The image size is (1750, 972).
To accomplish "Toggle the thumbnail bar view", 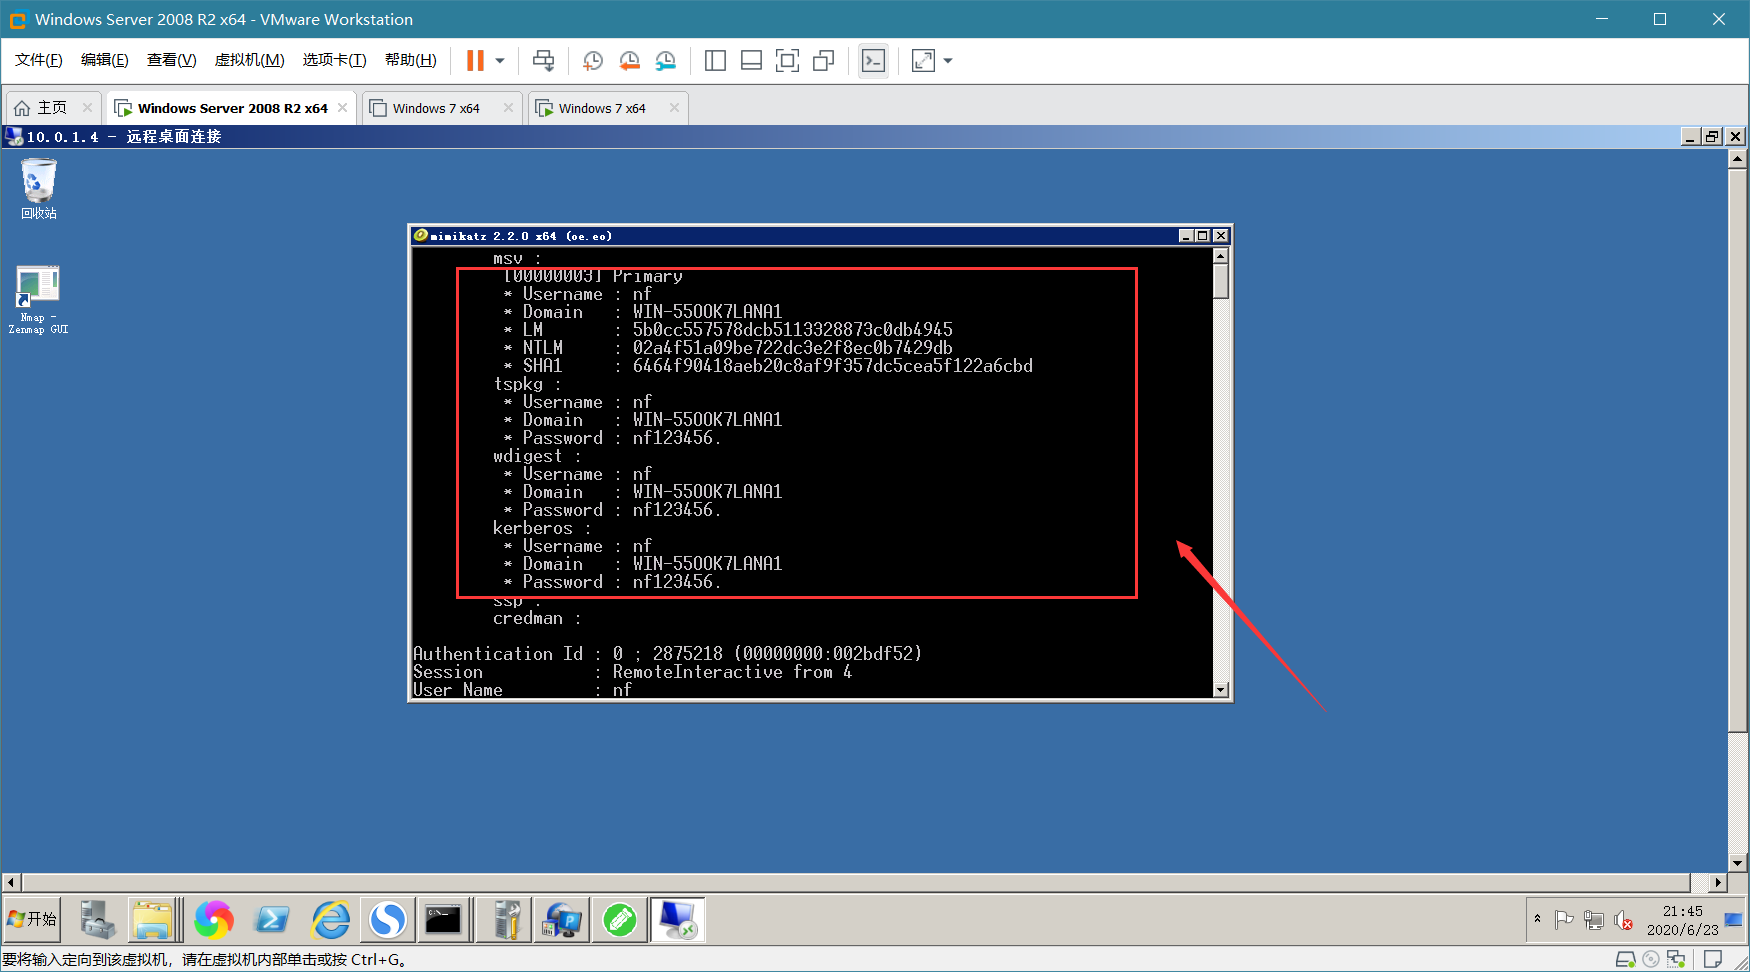I will click(x=751, y=61).
